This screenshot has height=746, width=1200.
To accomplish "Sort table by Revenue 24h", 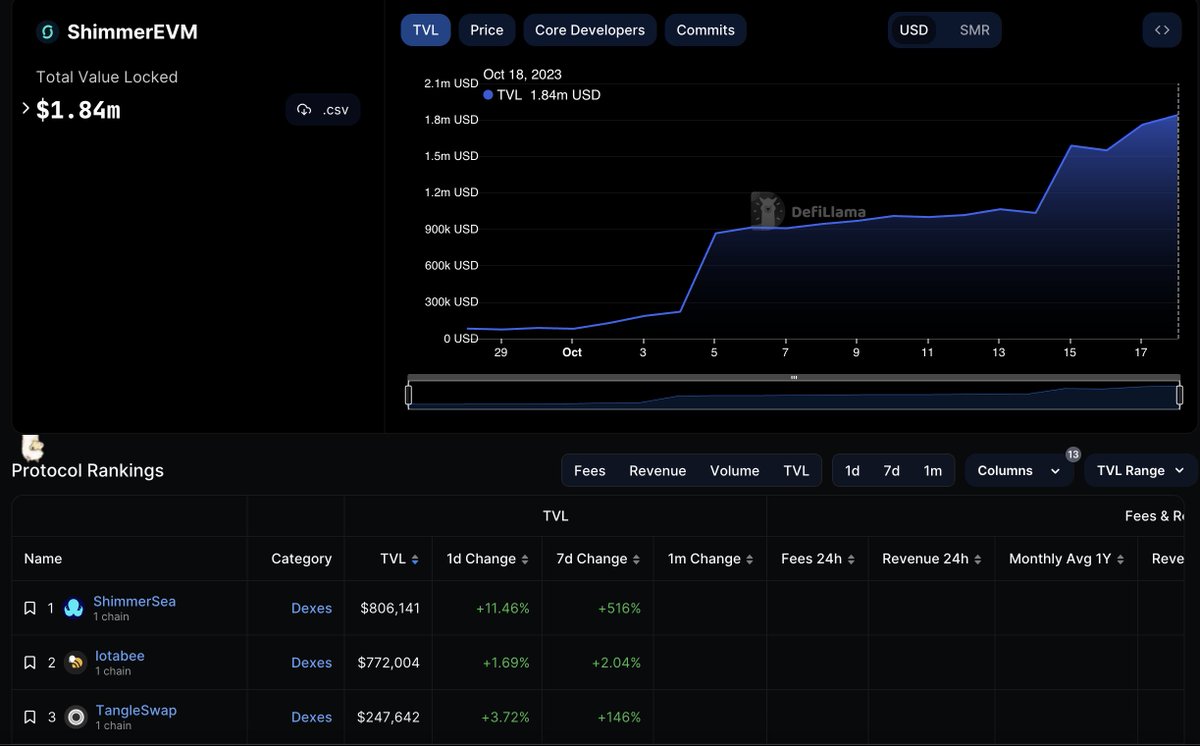I will [932, 559].
